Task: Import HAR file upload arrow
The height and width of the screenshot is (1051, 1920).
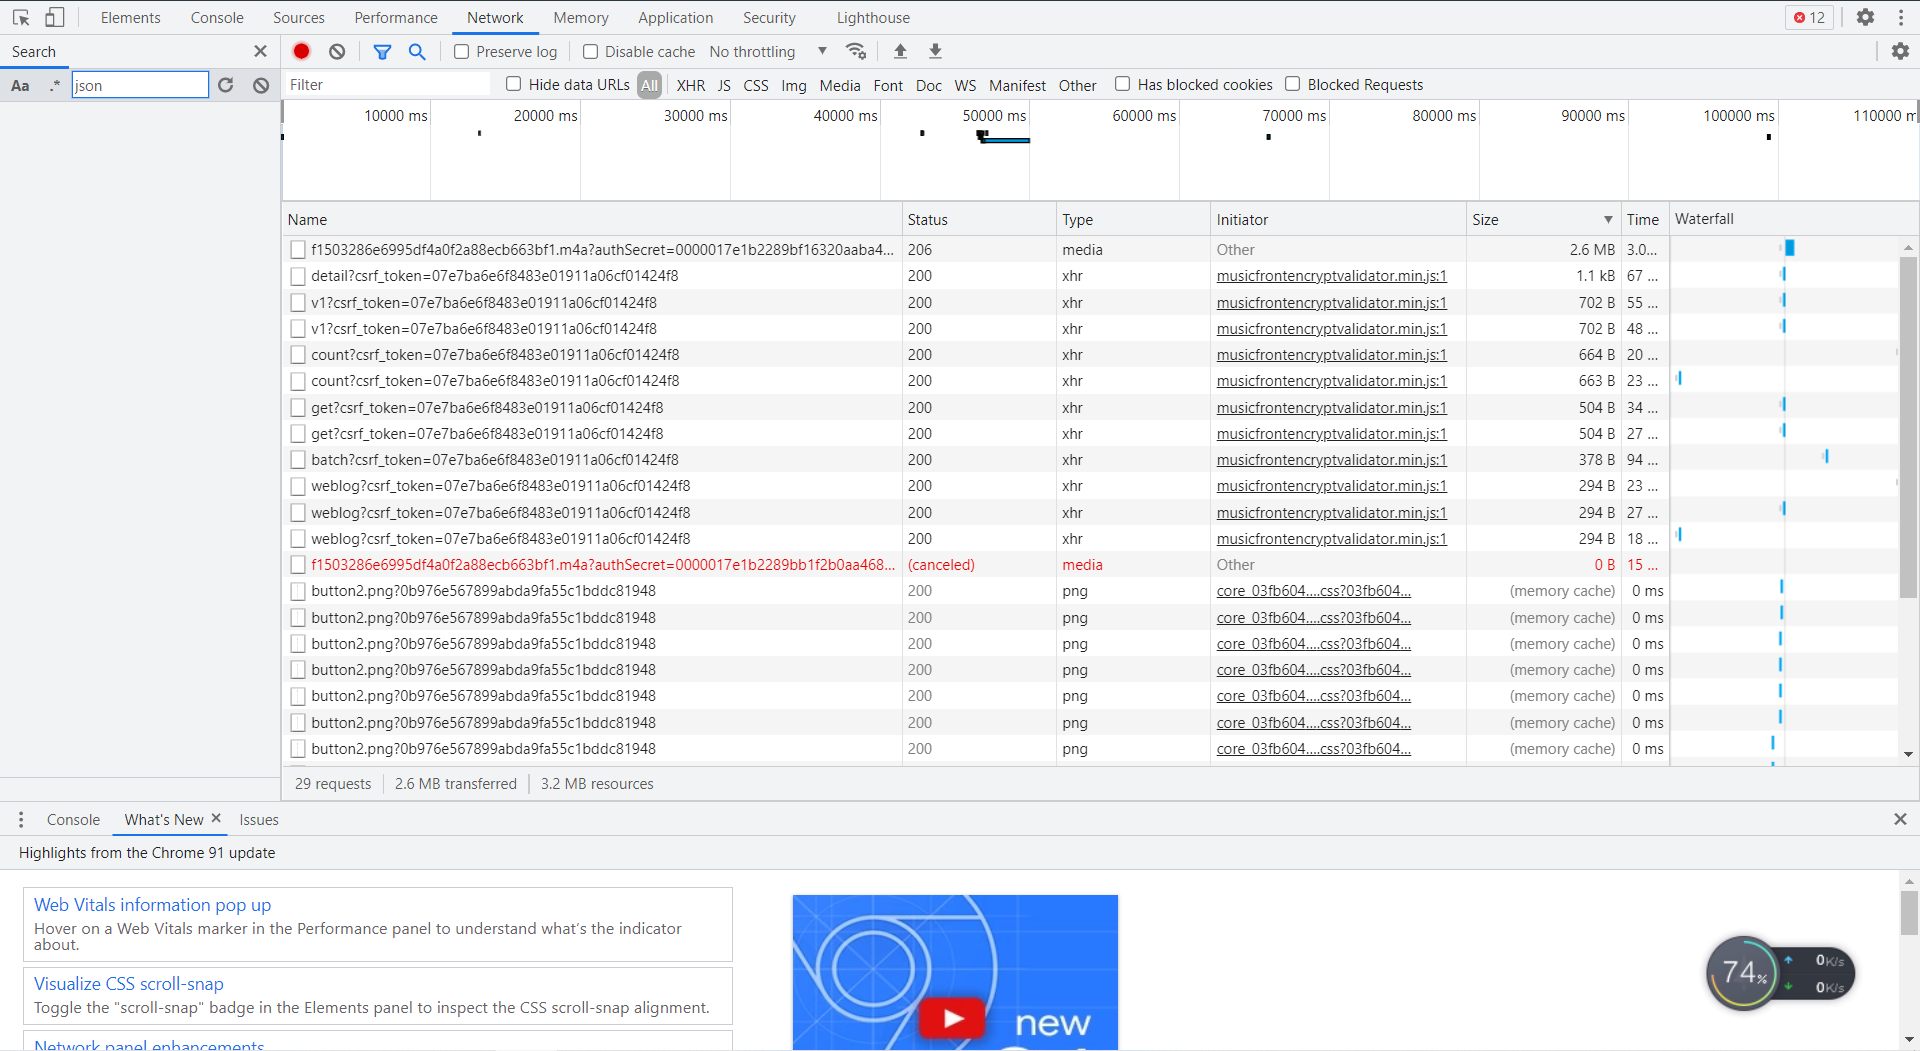Action: click(900, 51)
